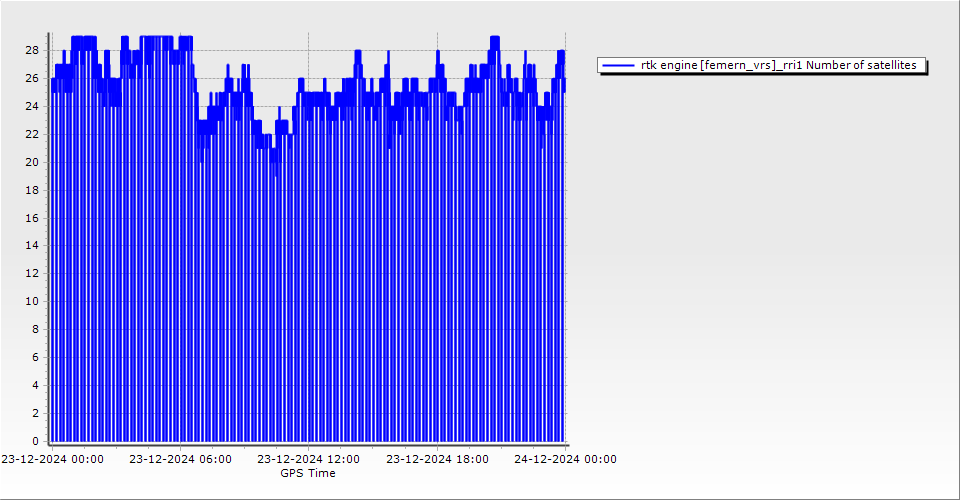
Task: Click the 'GPS Time' x-axis title
Action: click(x=308, y=473)
